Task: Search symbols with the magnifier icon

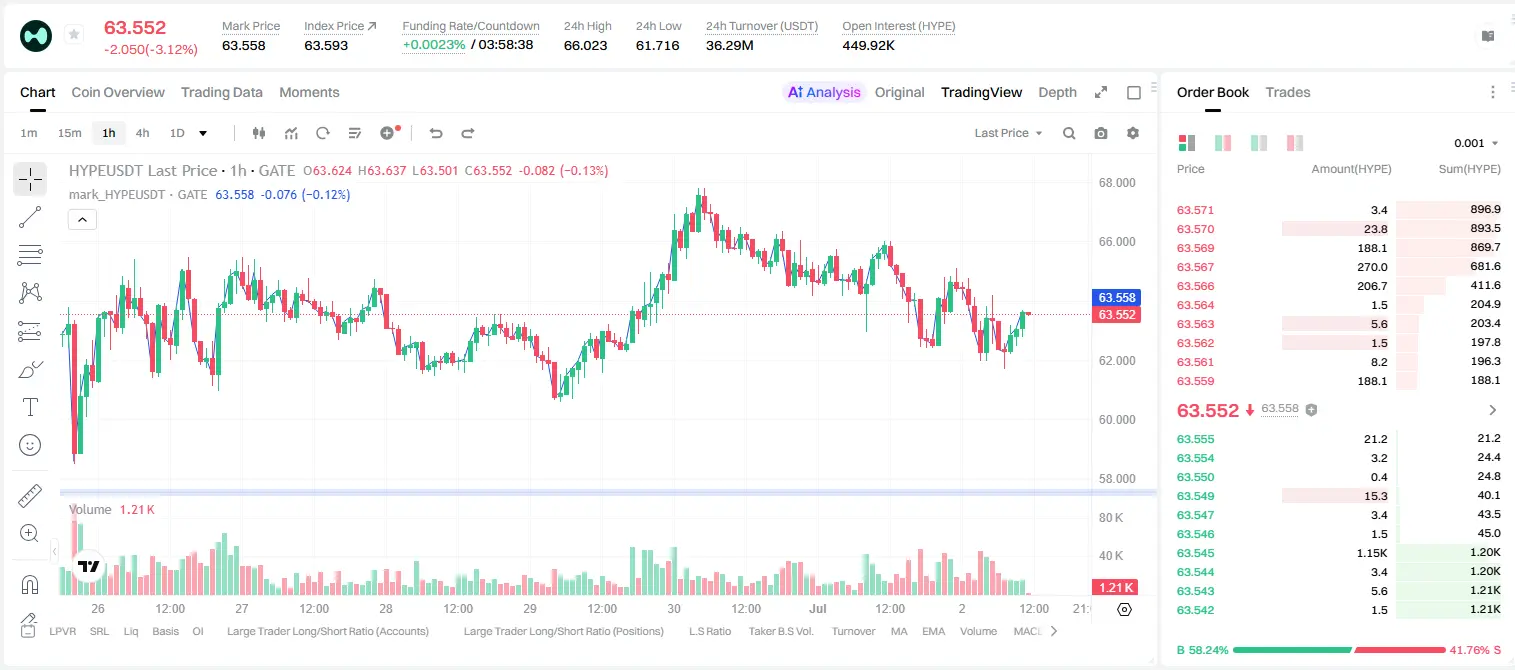Action: [x=1069, y=133]
